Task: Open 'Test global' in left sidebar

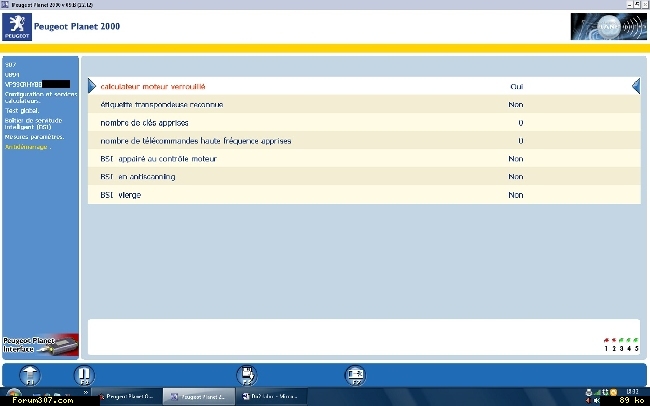Action: pos(24,110)
